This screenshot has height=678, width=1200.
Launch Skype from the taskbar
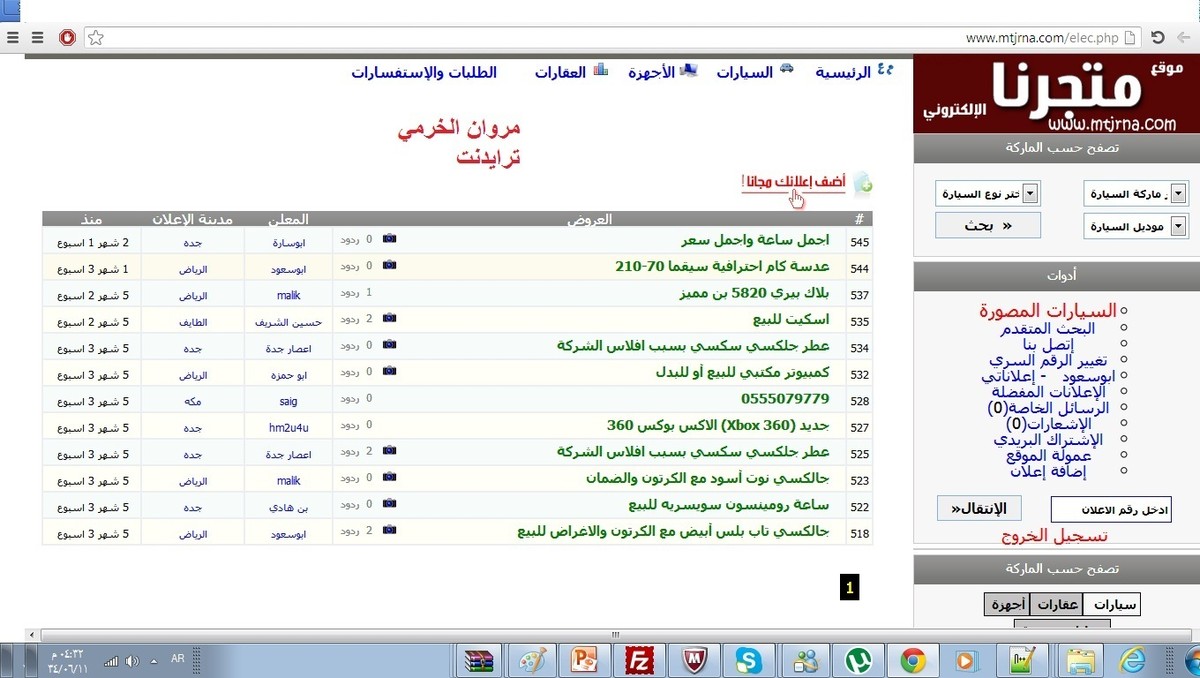tap(749, 660)
